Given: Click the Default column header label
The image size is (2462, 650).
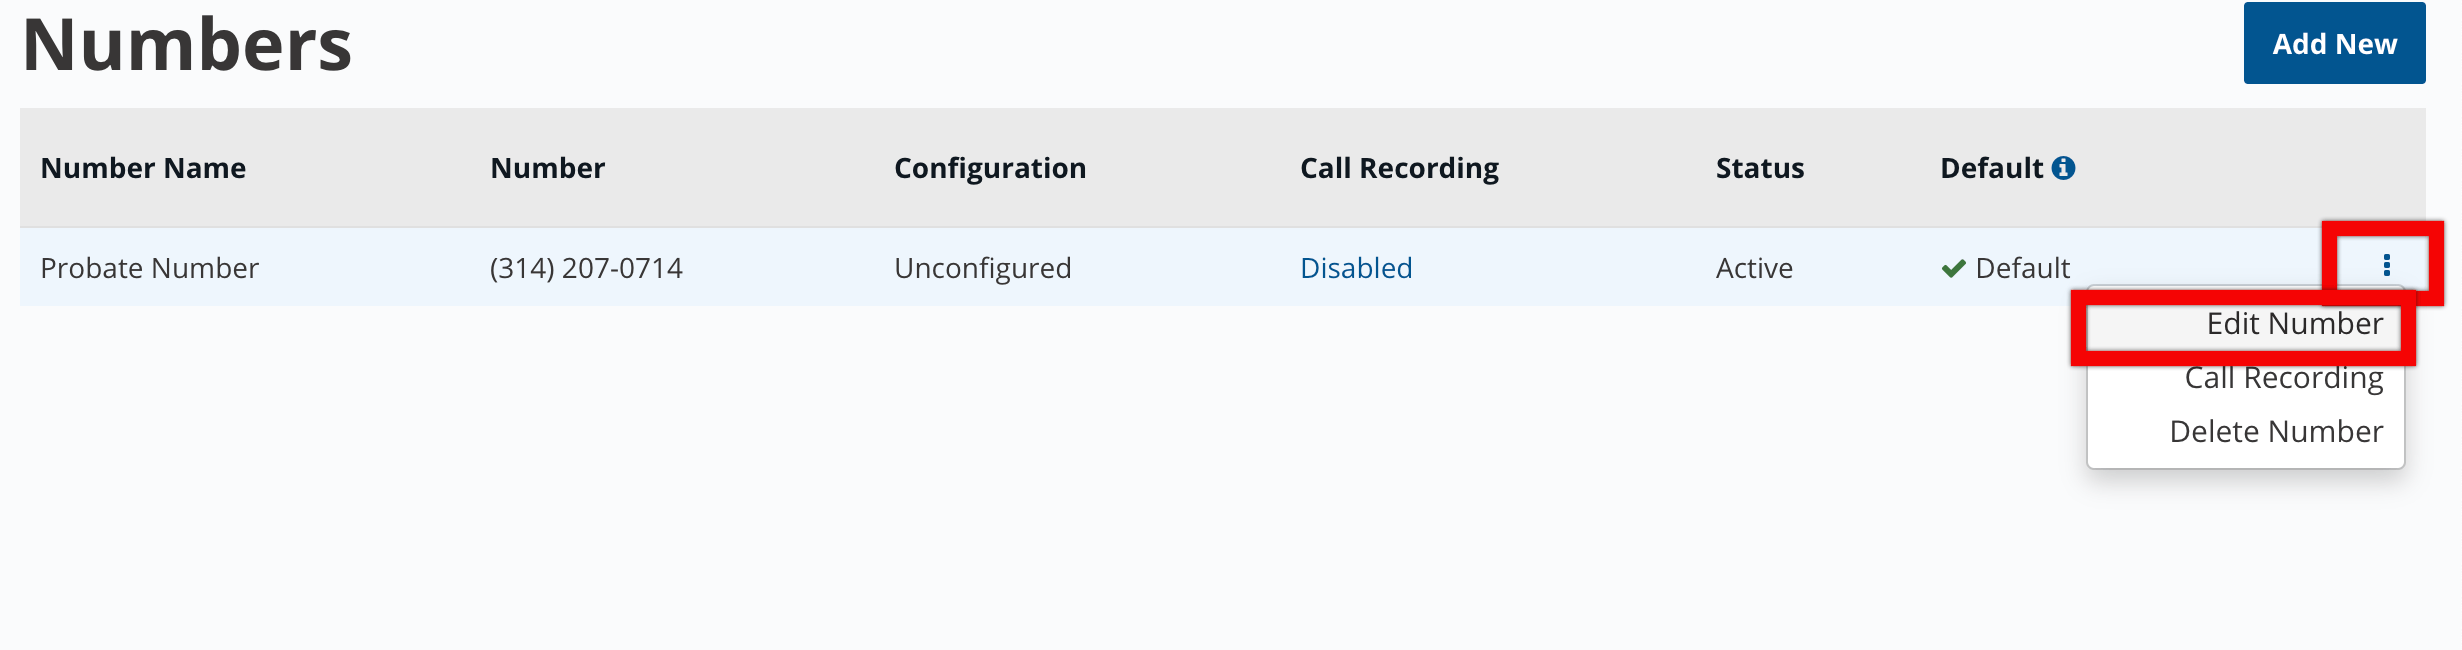Looking at the screenshot, I should pyautogui.click(x=1991, y=168).
